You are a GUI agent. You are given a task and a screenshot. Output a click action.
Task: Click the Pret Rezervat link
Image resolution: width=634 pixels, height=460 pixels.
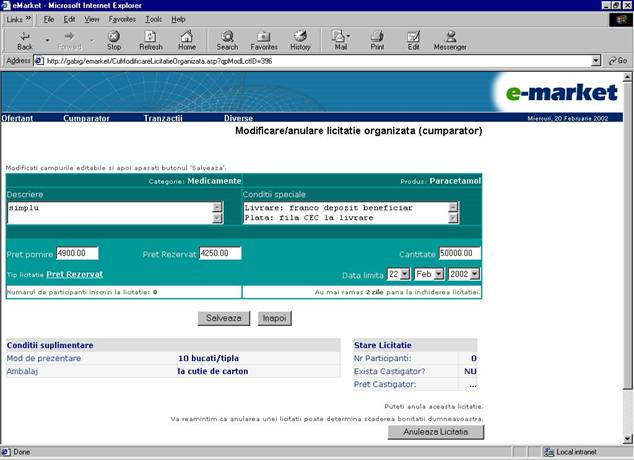(x=74, y=274)
